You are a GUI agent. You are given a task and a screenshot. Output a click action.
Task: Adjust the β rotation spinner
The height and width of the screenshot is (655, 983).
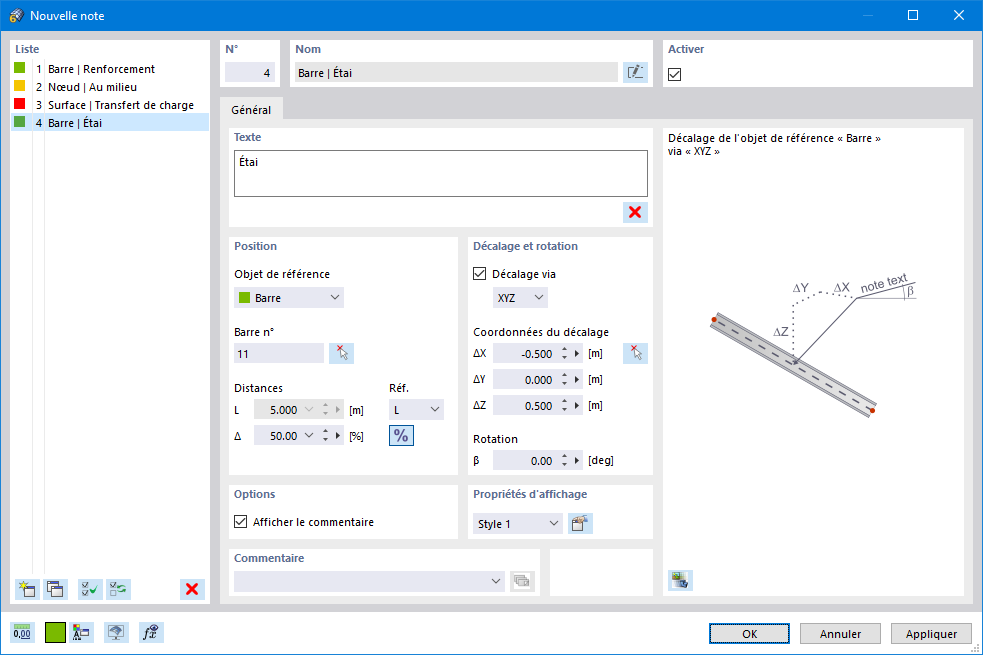tap(564, 461)
